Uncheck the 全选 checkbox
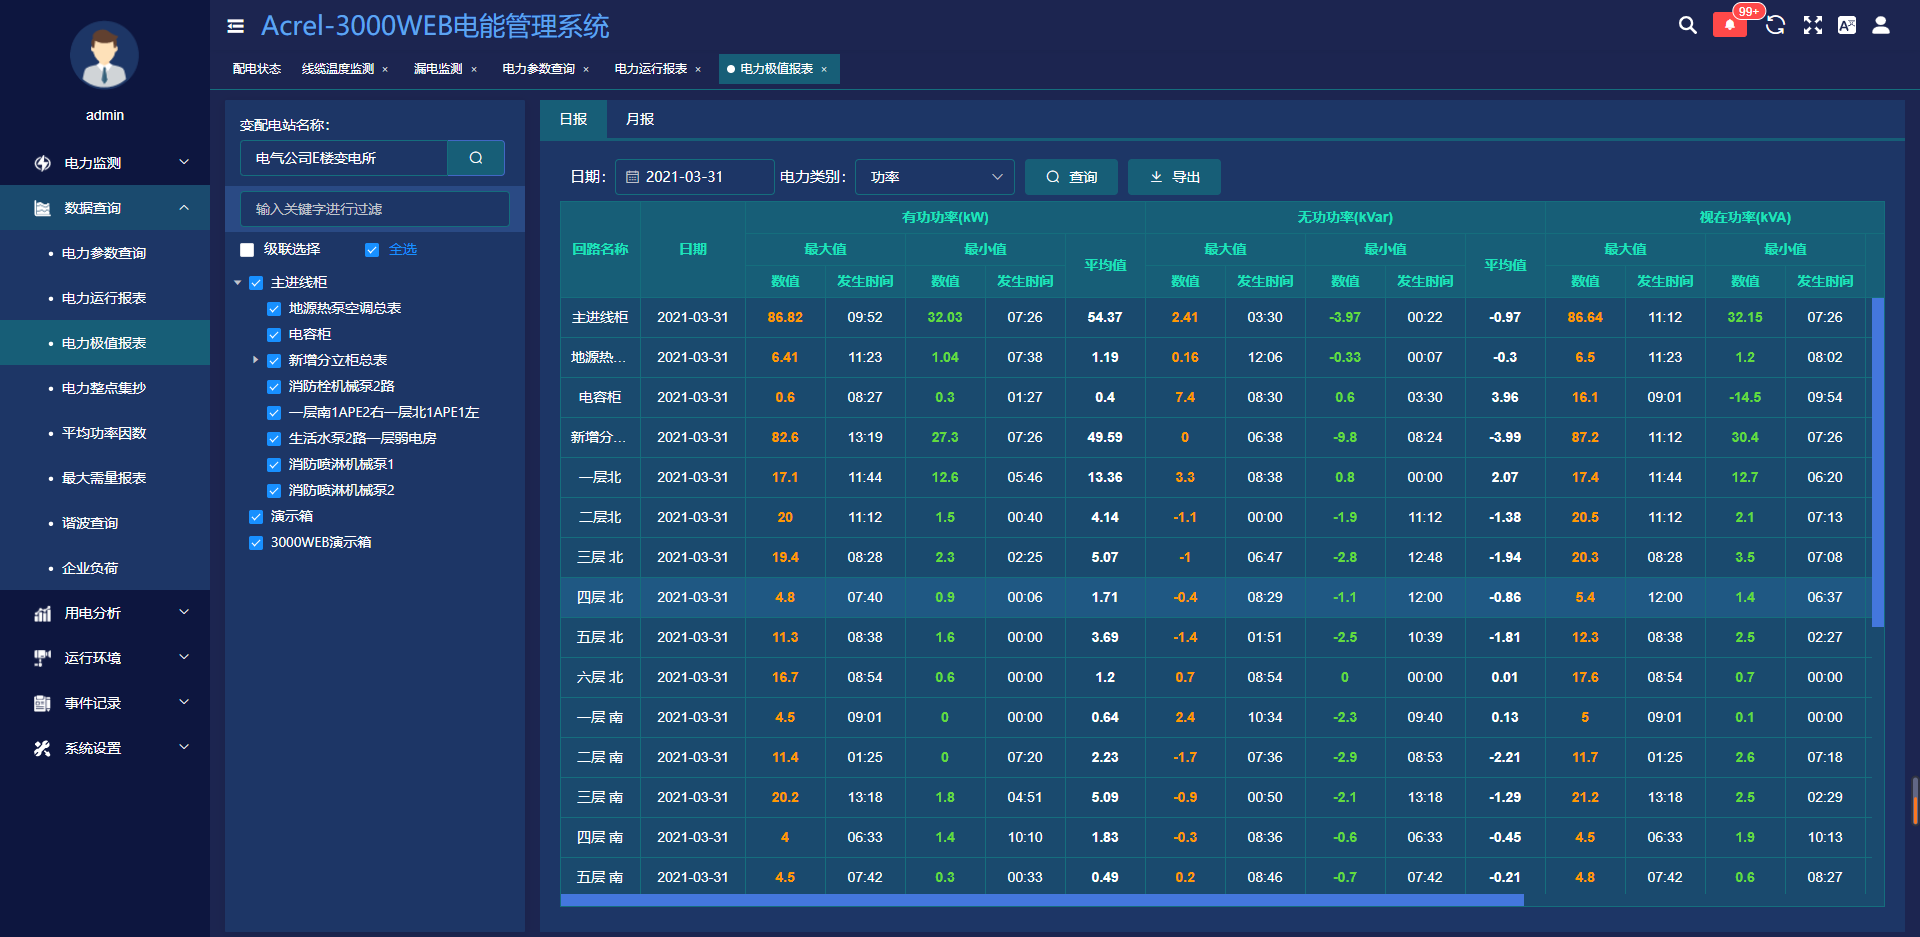 pyautogui.click(x=372, y=250)
